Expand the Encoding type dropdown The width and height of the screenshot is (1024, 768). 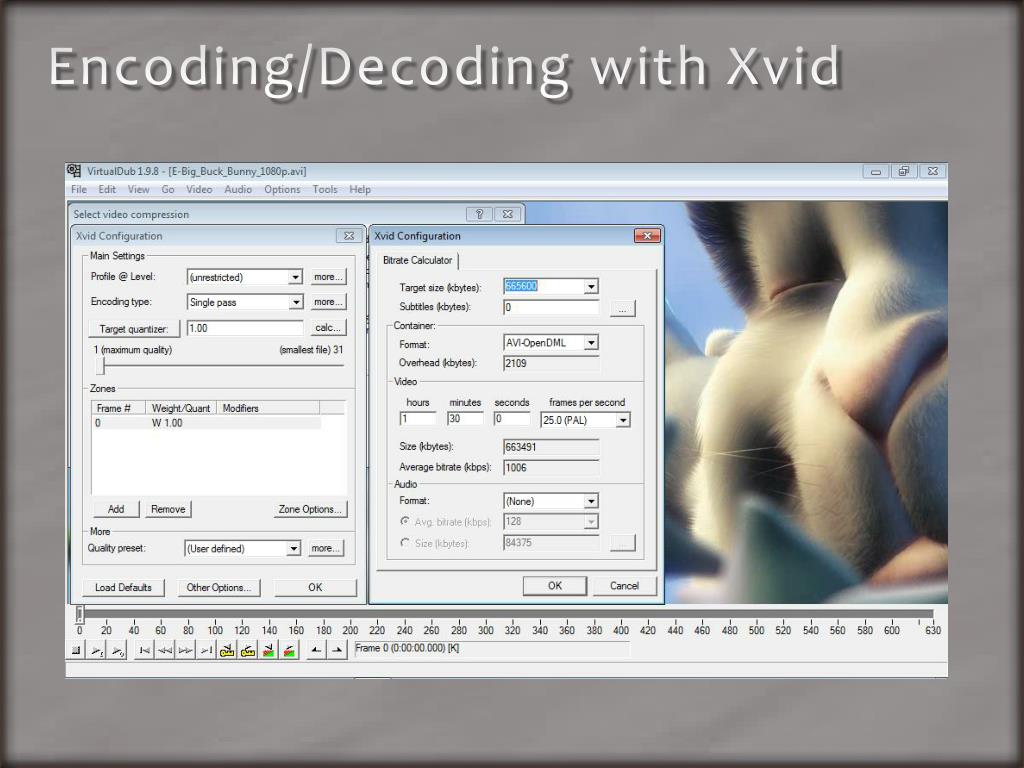[x=296, y=302]
